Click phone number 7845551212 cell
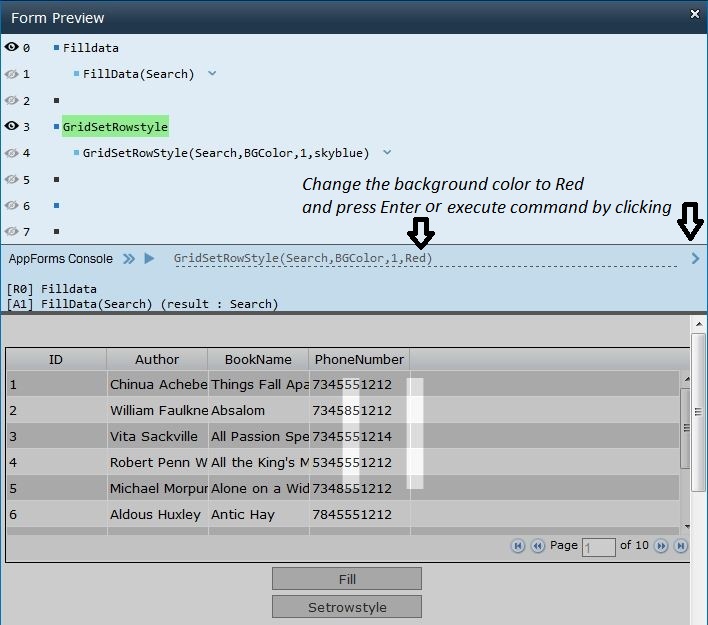The height and width of the screenshot is (625, 708). click(360, 514)
